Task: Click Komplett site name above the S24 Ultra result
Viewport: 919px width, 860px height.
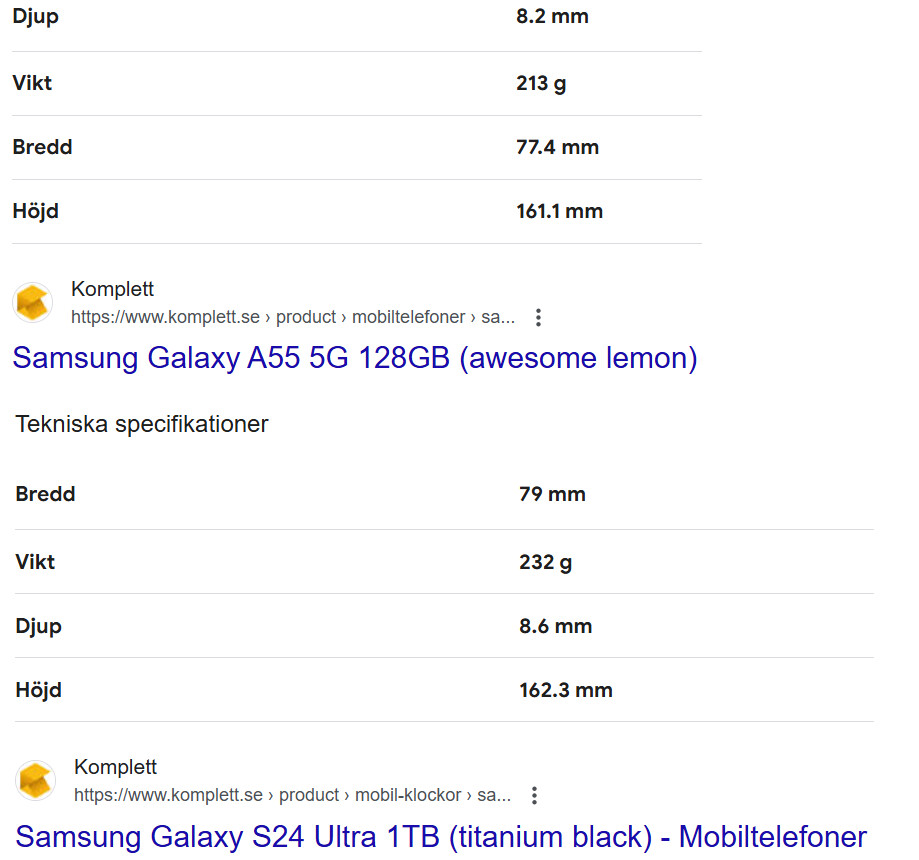Action: pos(115,768)
